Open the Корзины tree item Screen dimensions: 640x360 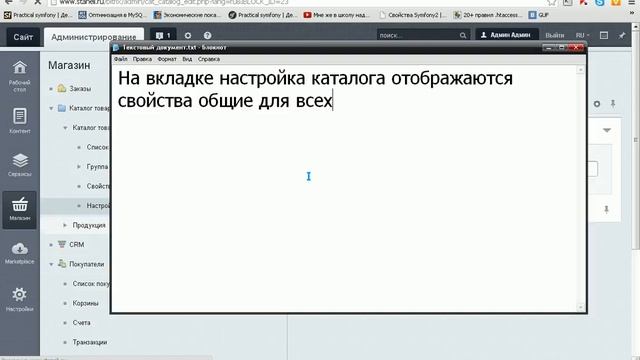[86, 303]
